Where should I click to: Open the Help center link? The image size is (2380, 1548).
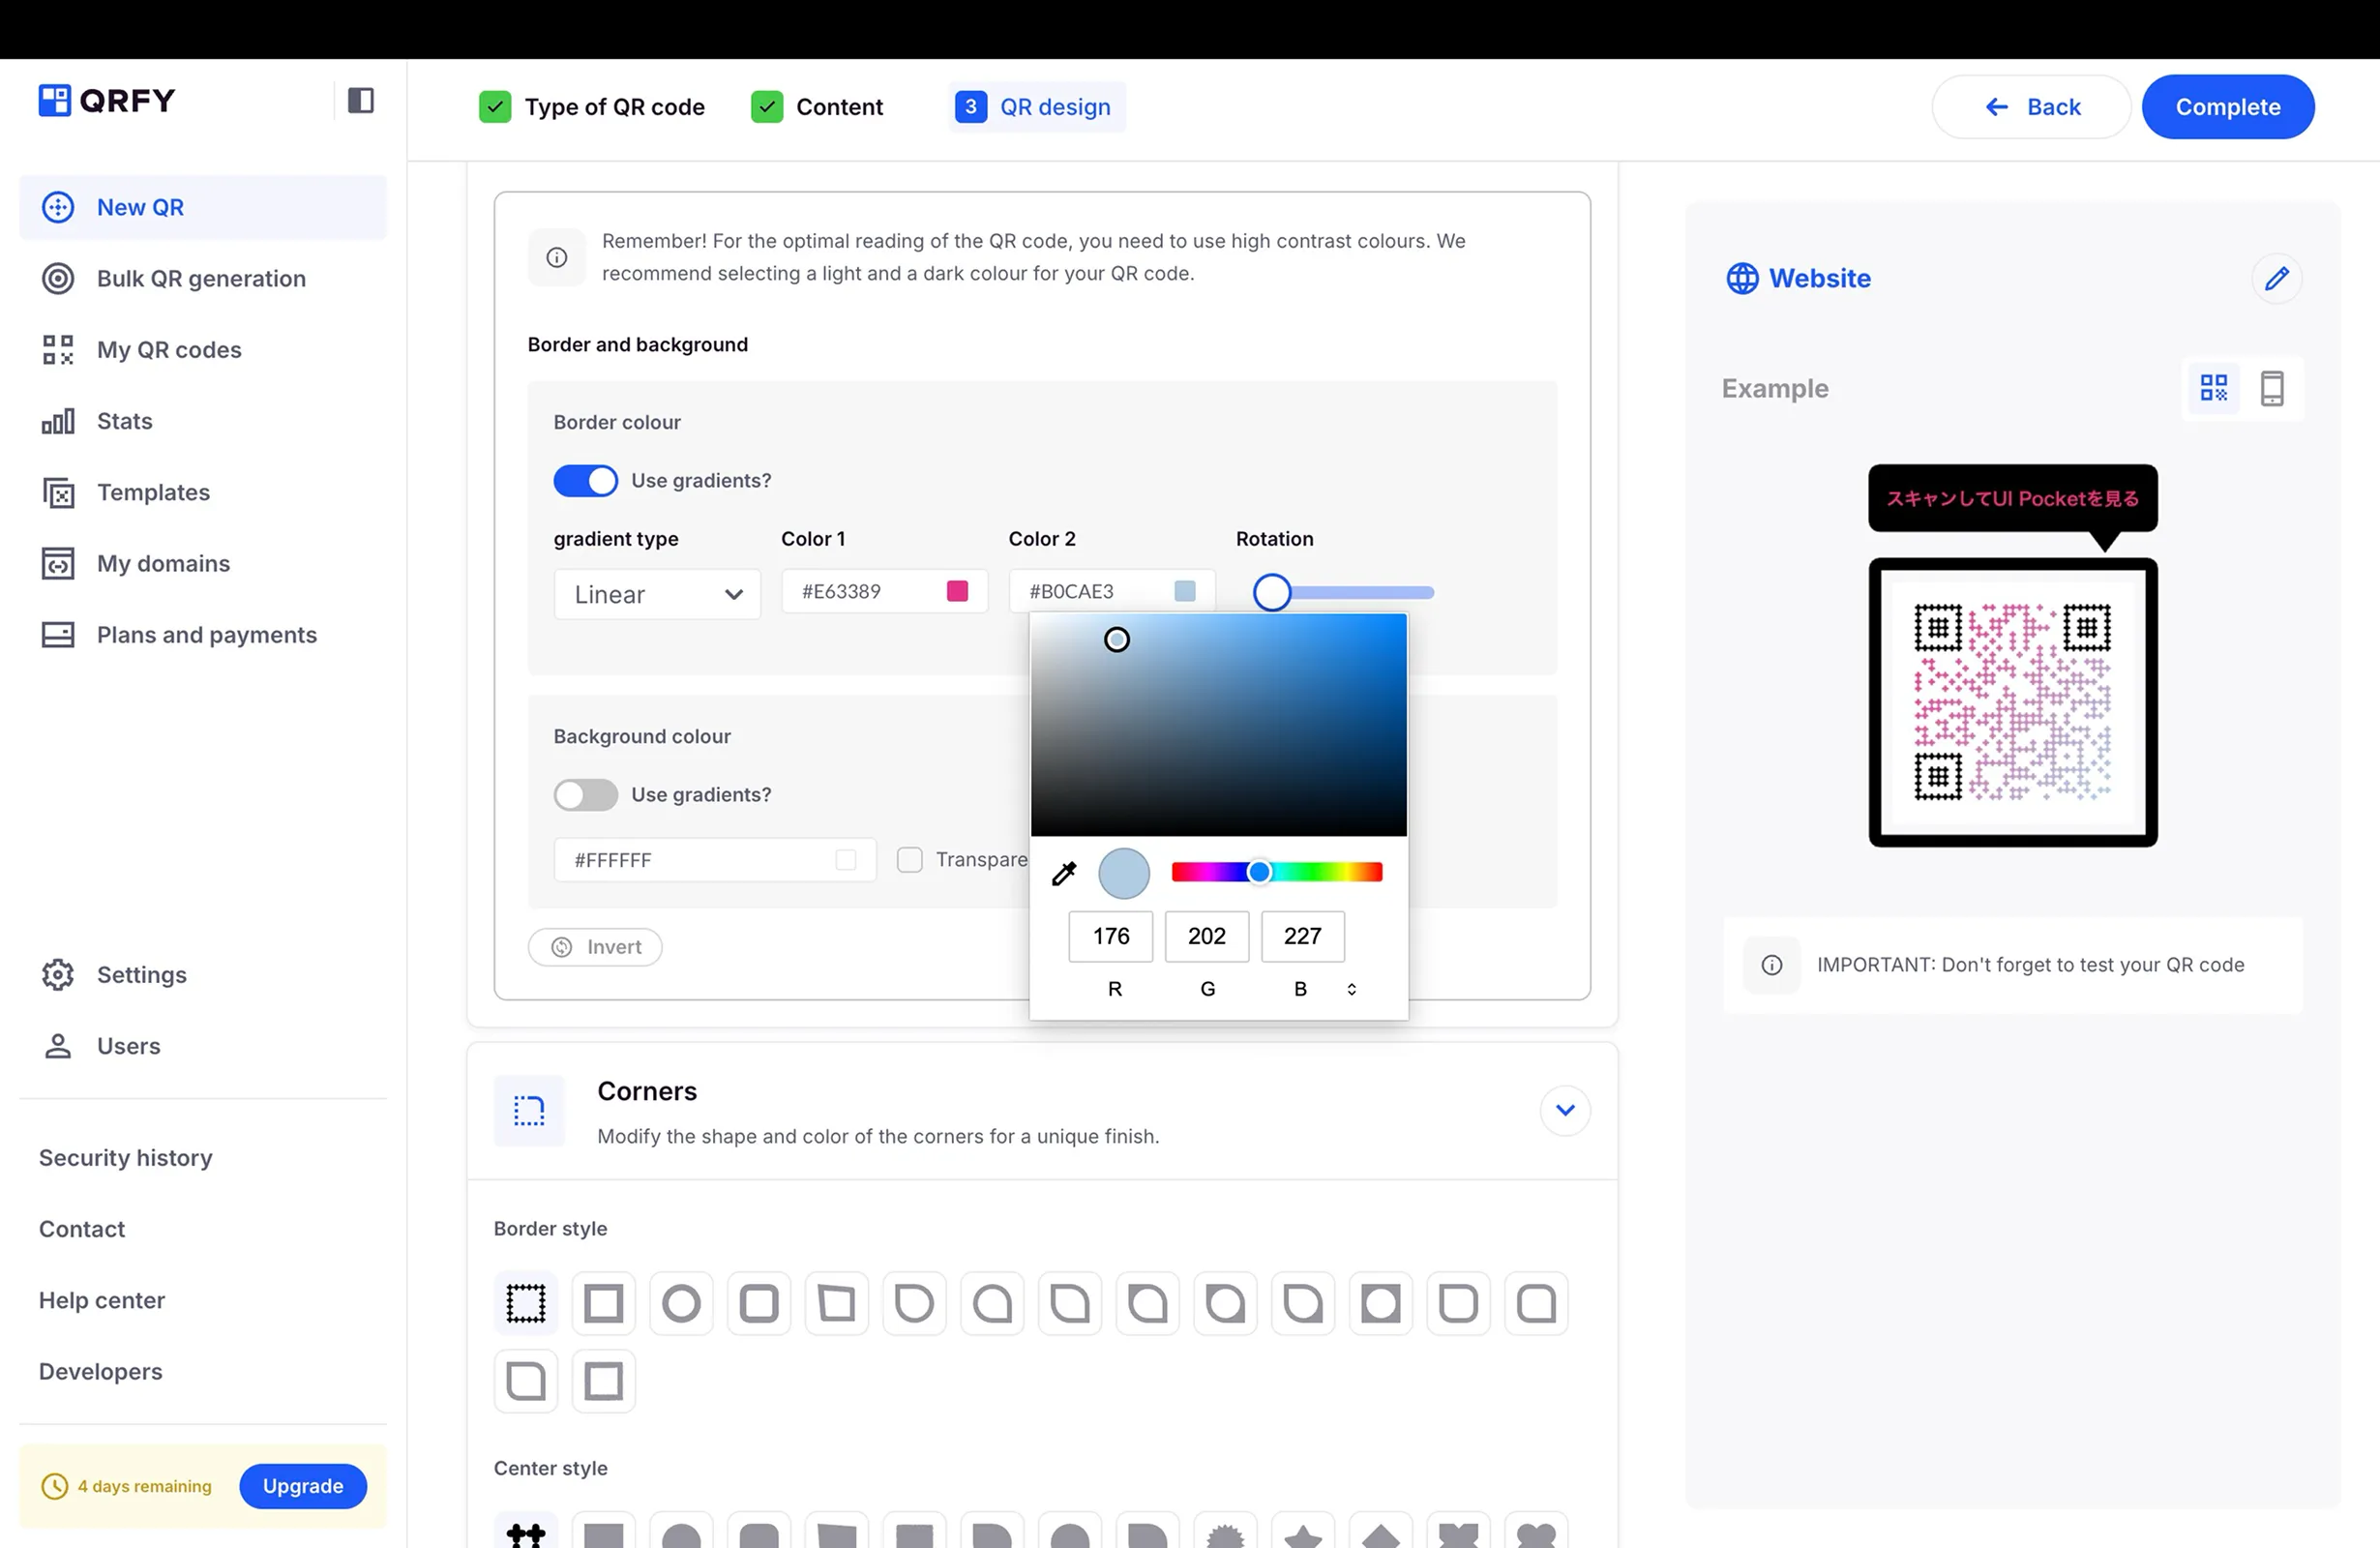102,1300
